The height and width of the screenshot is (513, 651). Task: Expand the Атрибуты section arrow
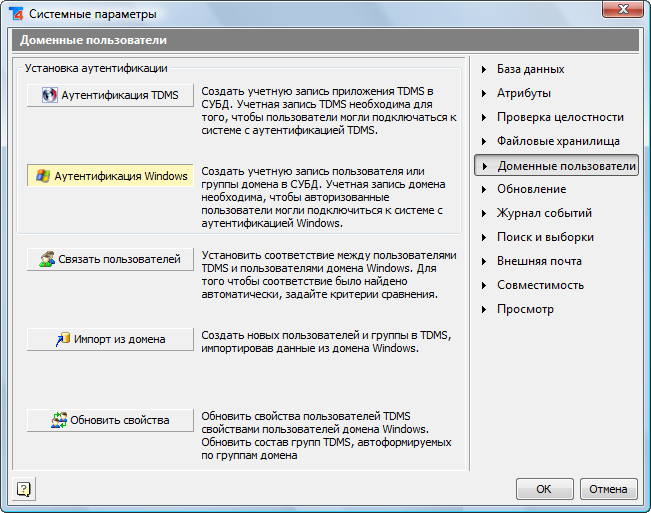point(484,93)
